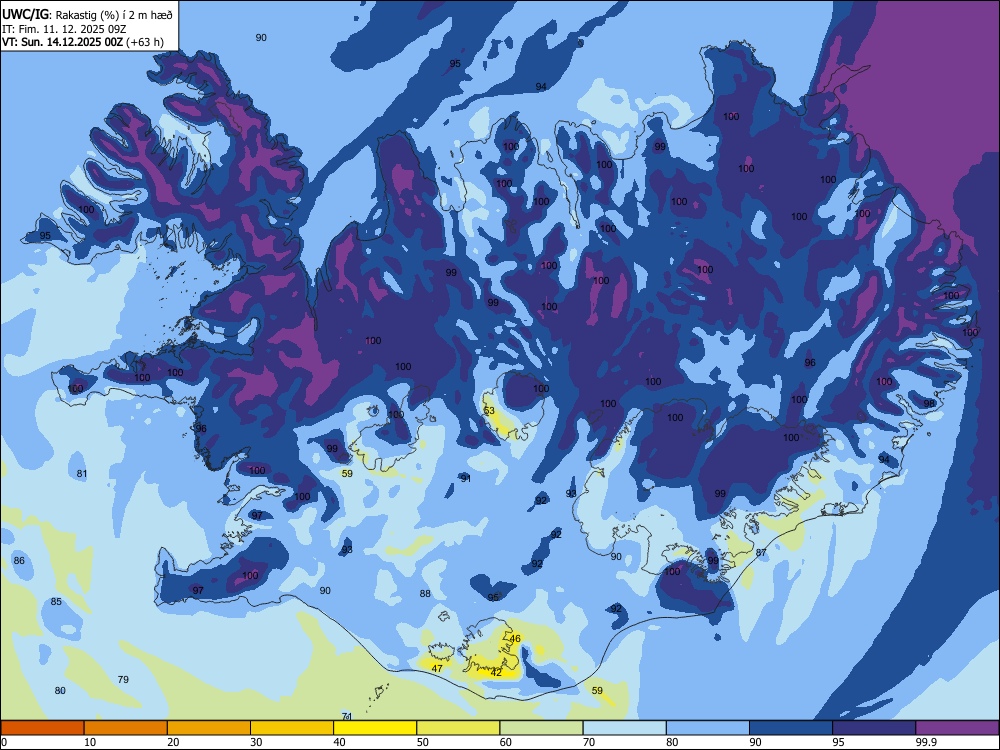Image resolution: width=1000 pixels, height=750 pixels.
Task: Select the 80–90 light blue legend swatch
Action: point(708,728)
